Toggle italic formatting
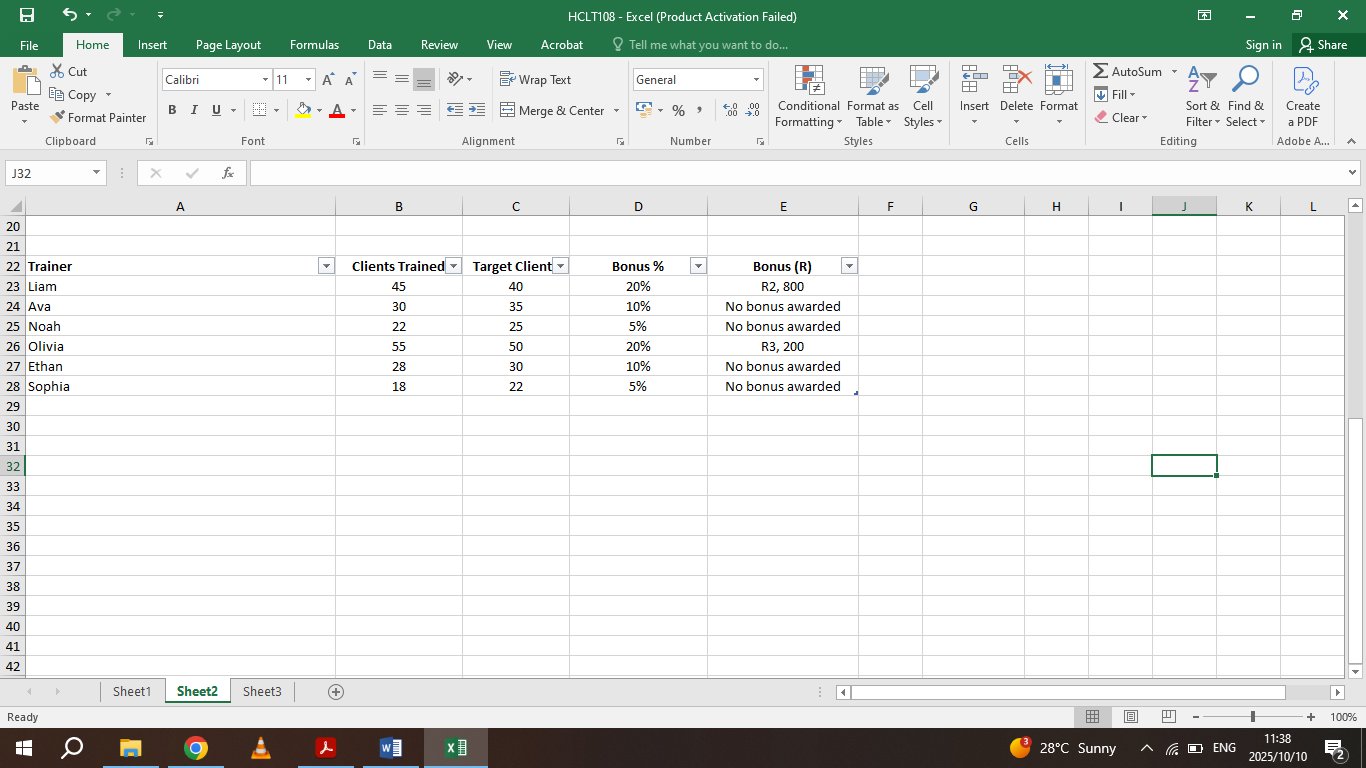This screenshot has height=768, width=1366. pyautogui.click(x=193, y=110)
